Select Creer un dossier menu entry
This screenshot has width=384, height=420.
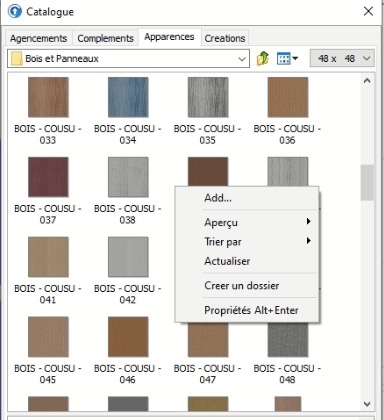click(x=242, y=286)
